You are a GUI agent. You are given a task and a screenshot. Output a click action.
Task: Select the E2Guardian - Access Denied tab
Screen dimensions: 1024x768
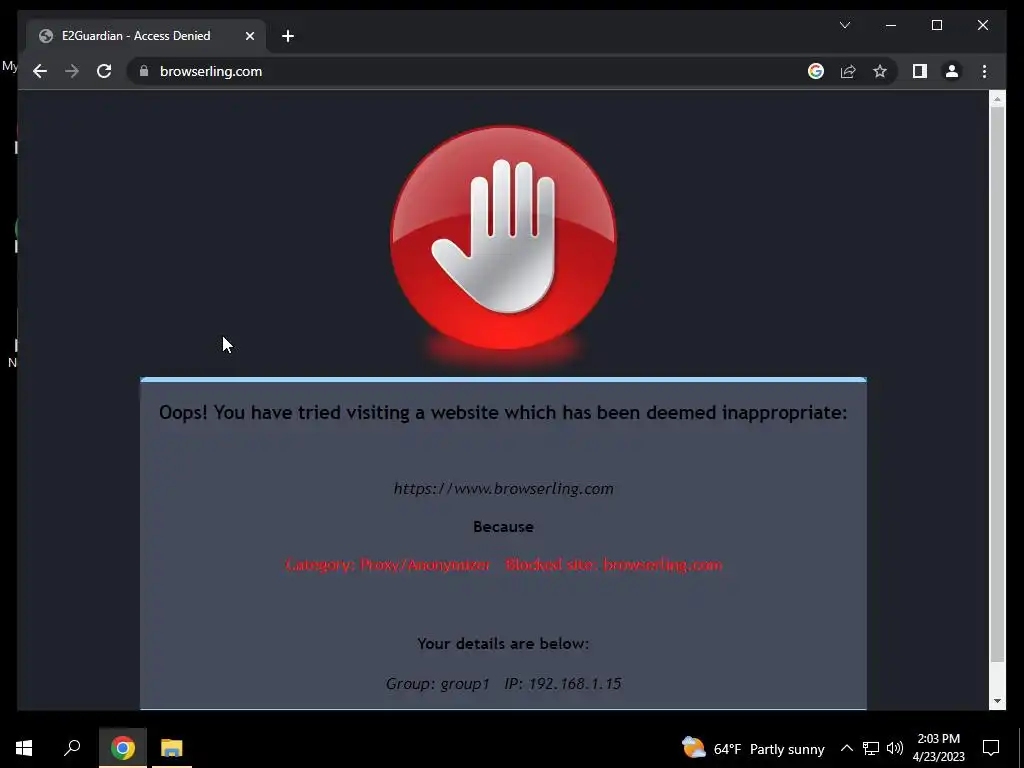click(146, 36)
